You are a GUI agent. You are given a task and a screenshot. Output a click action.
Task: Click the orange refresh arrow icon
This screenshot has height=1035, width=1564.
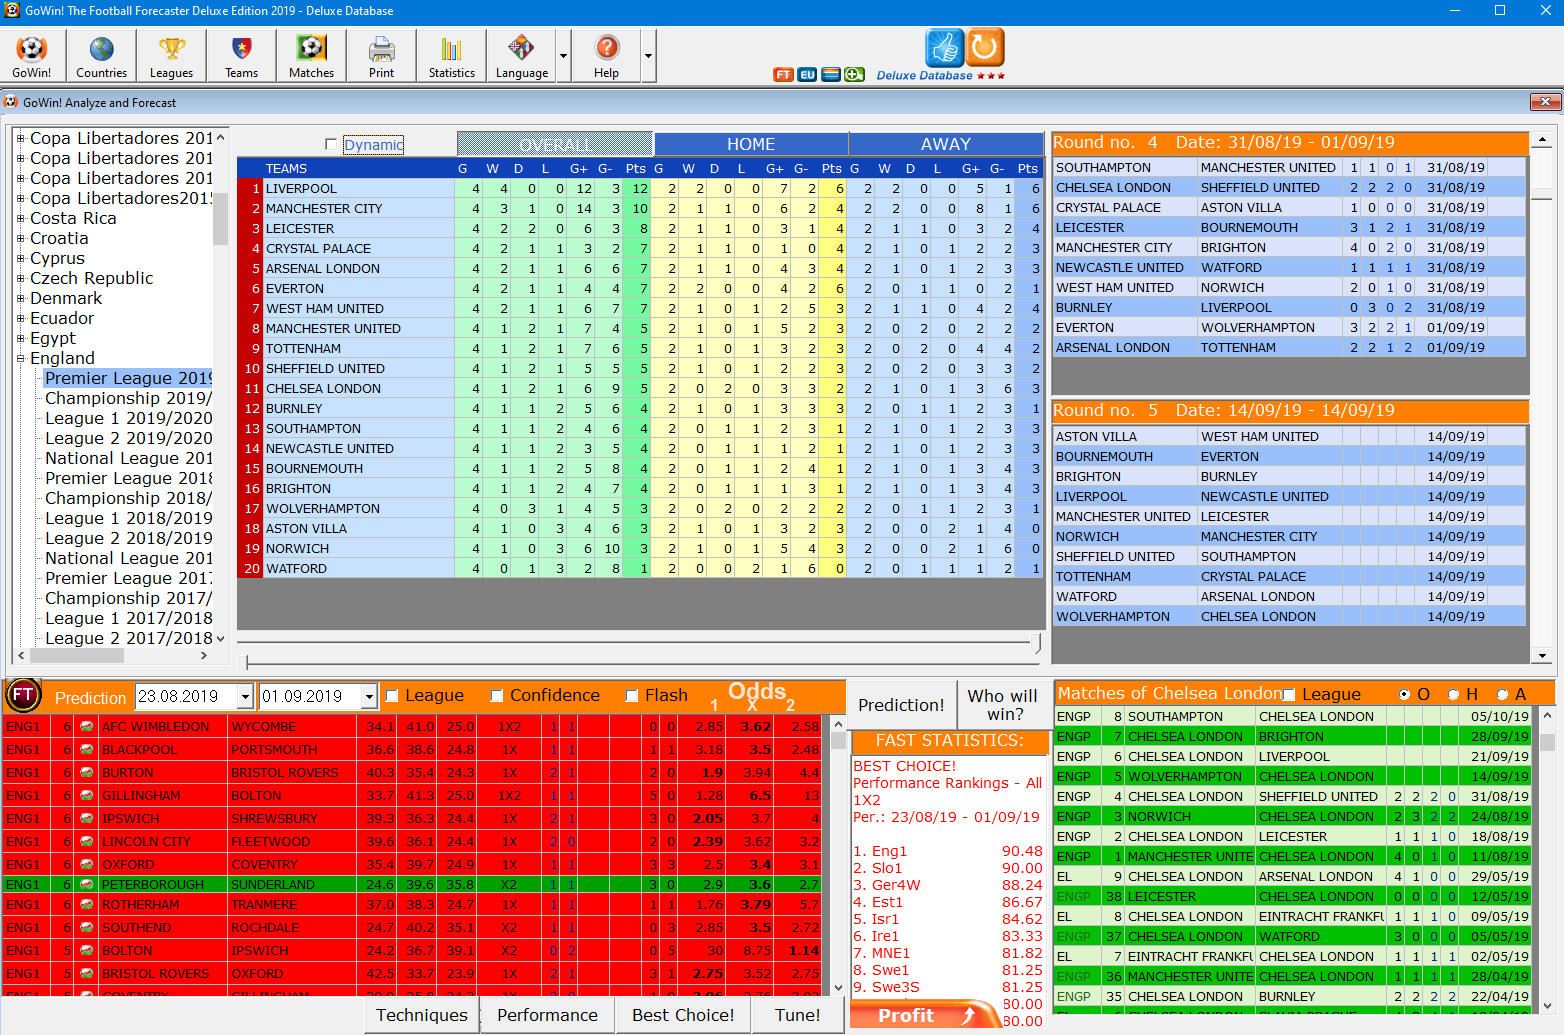[985, 47]
